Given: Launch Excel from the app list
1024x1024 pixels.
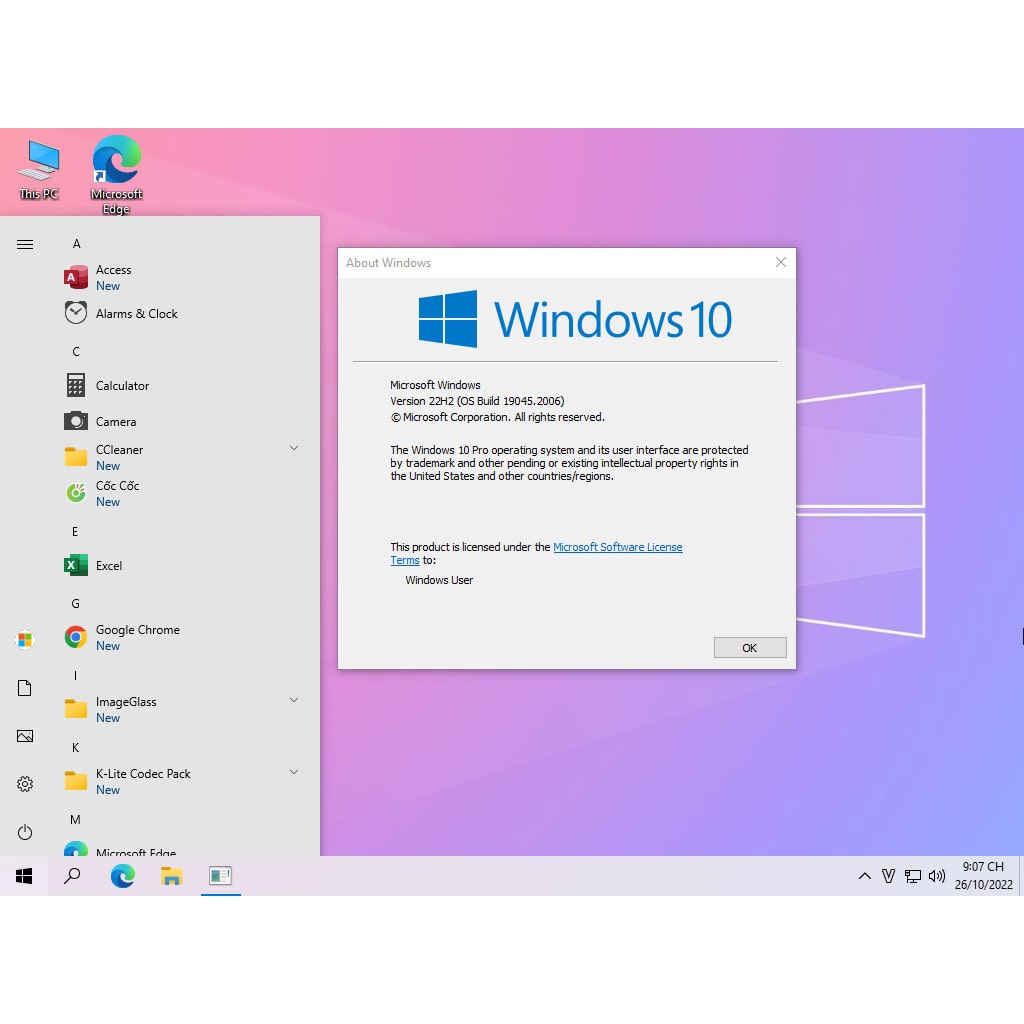Looking at the screenshot, I should pyautogui.click(x=108, y=565).
